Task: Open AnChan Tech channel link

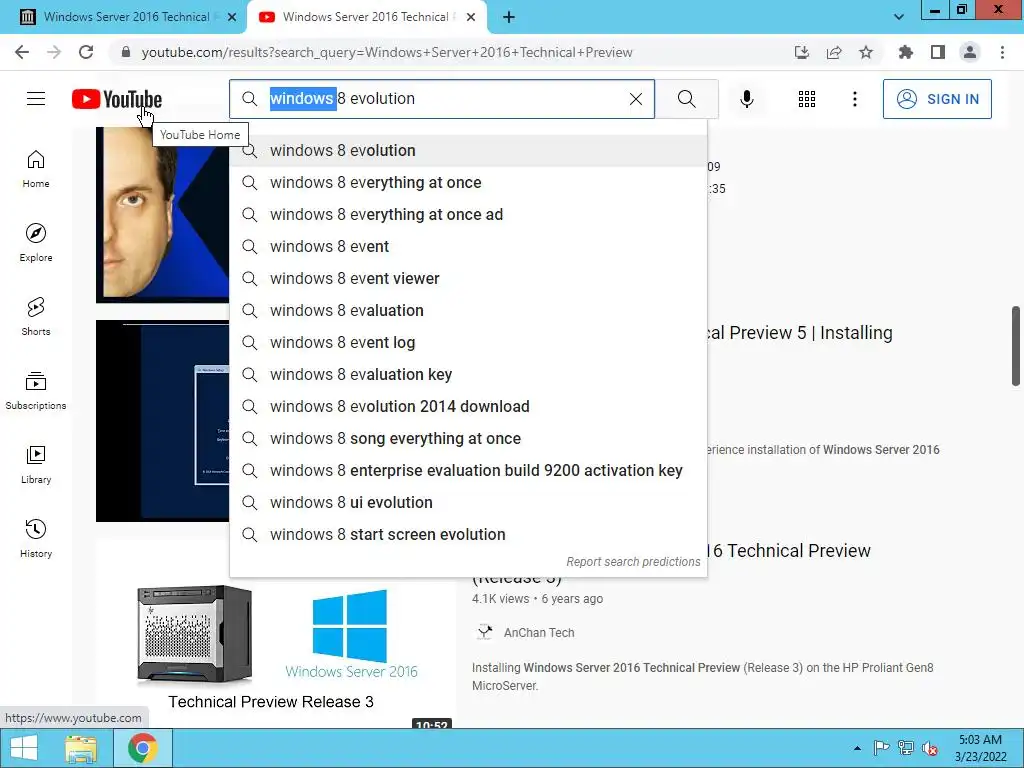Action: pyautogui.click(x=539, y=633)
